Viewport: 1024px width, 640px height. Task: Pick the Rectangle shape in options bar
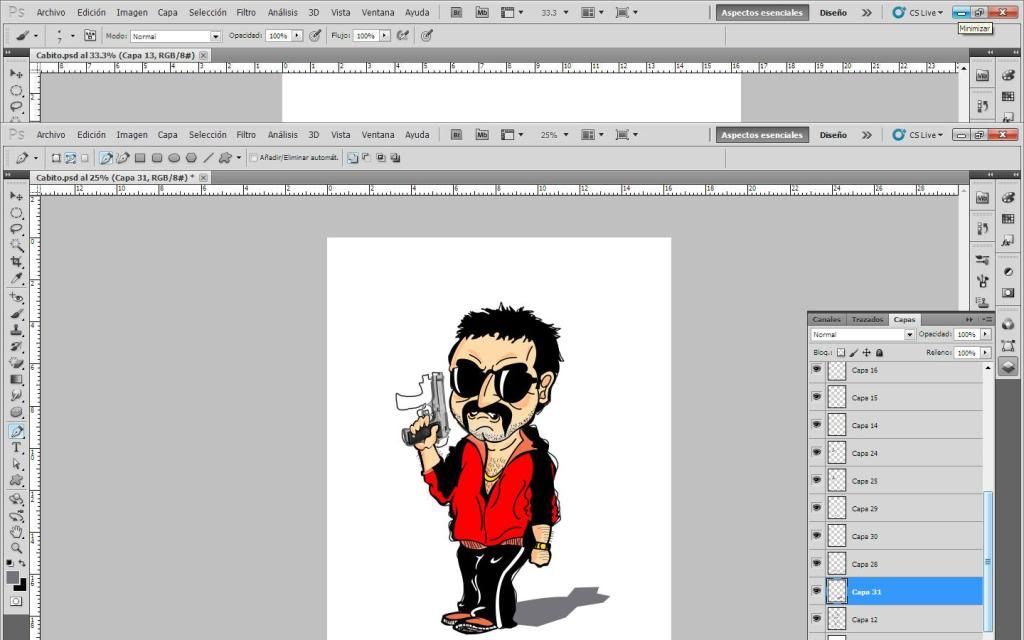point(140,157)
